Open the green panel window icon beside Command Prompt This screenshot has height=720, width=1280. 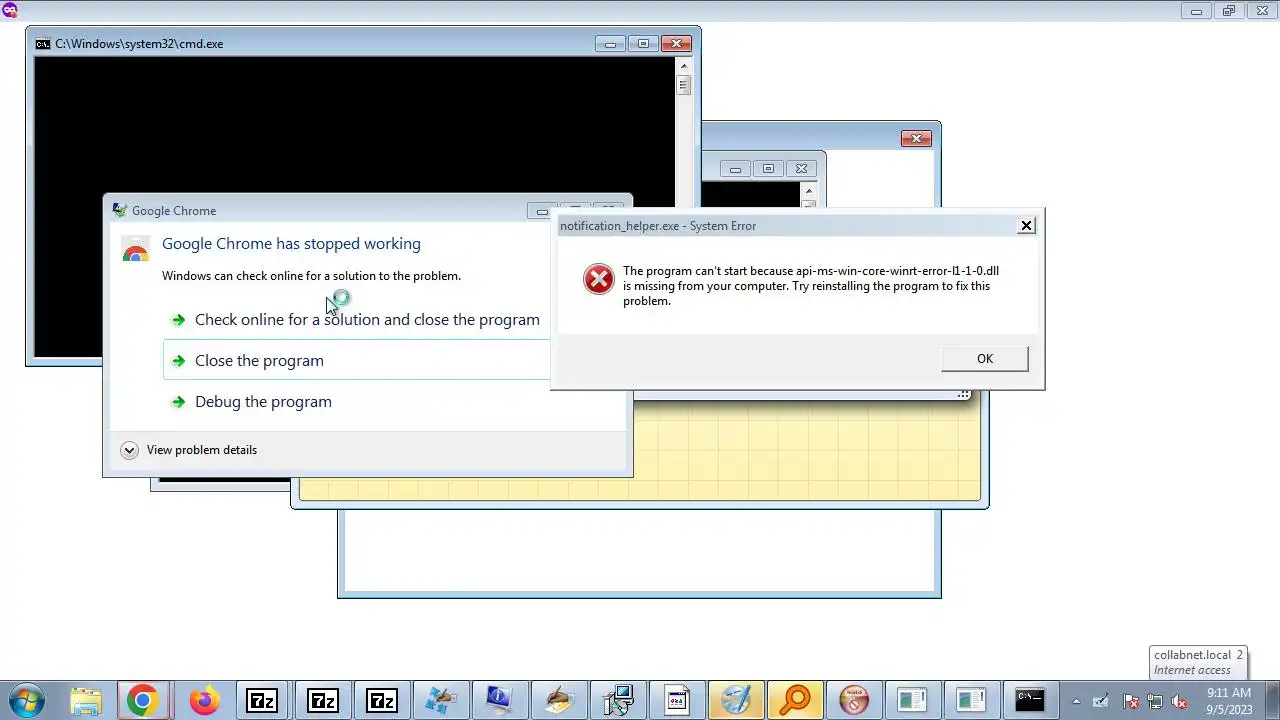[971, 700]
